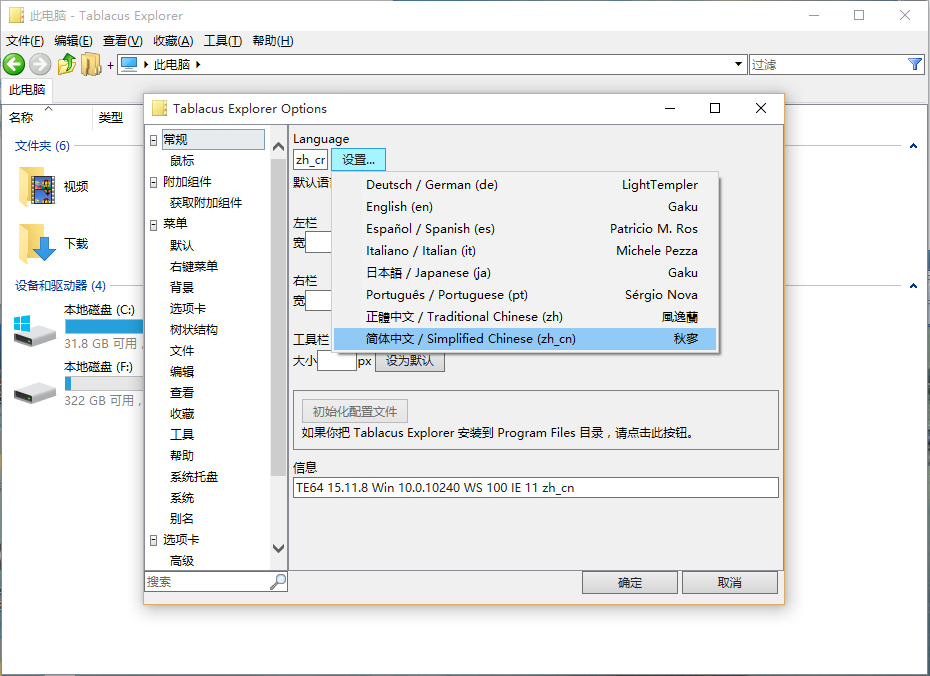Collapse the 附加组件 tree node
Image resolution: width=930 pixels, height=676 pixels.
153,182
